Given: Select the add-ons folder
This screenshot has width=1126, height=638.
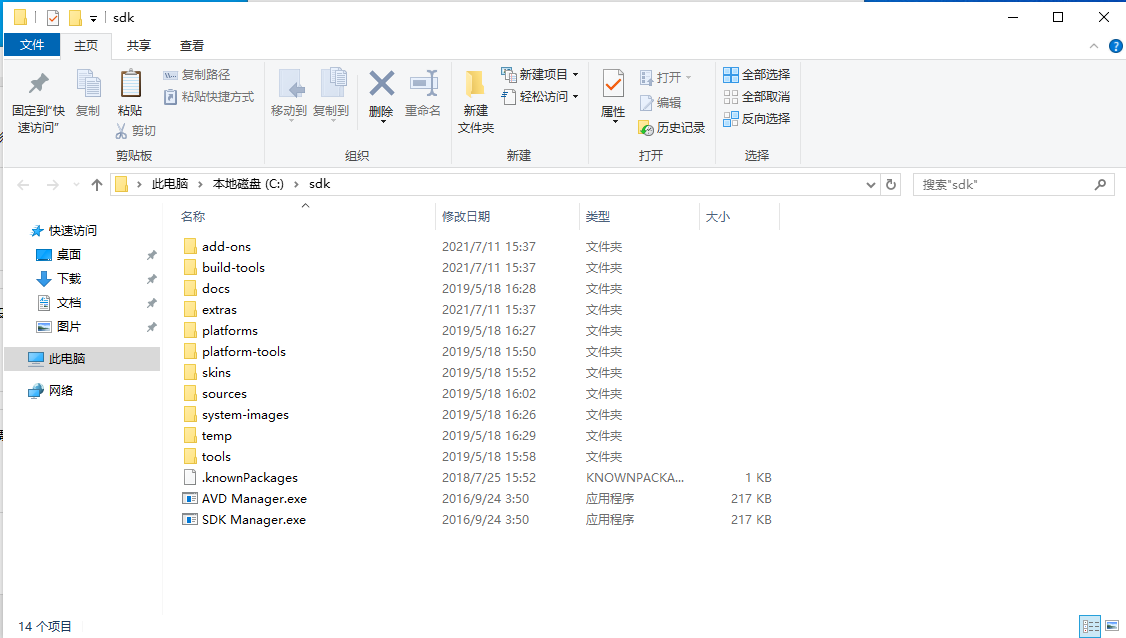Looking at the screenshot, I should click(226, 246).
